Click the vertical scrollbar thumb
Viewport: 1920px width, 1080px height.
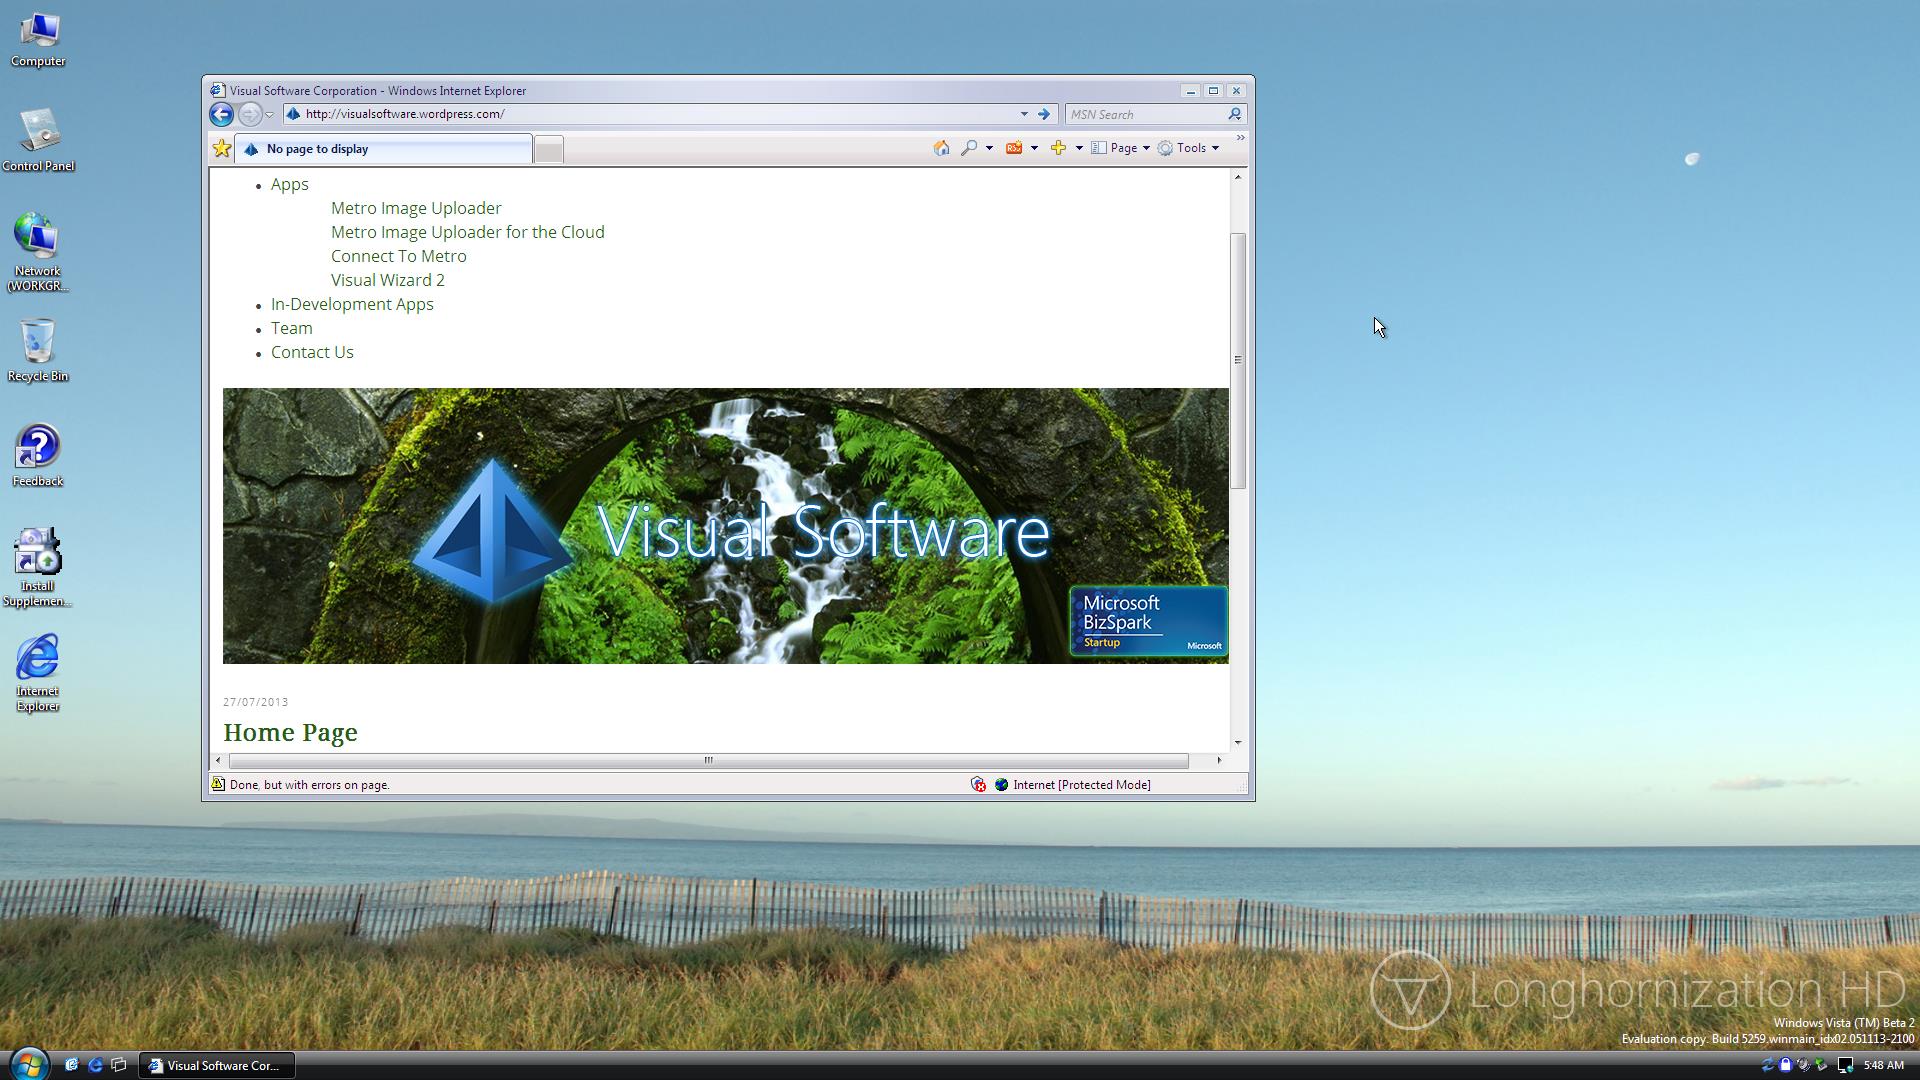point(1238,360)
